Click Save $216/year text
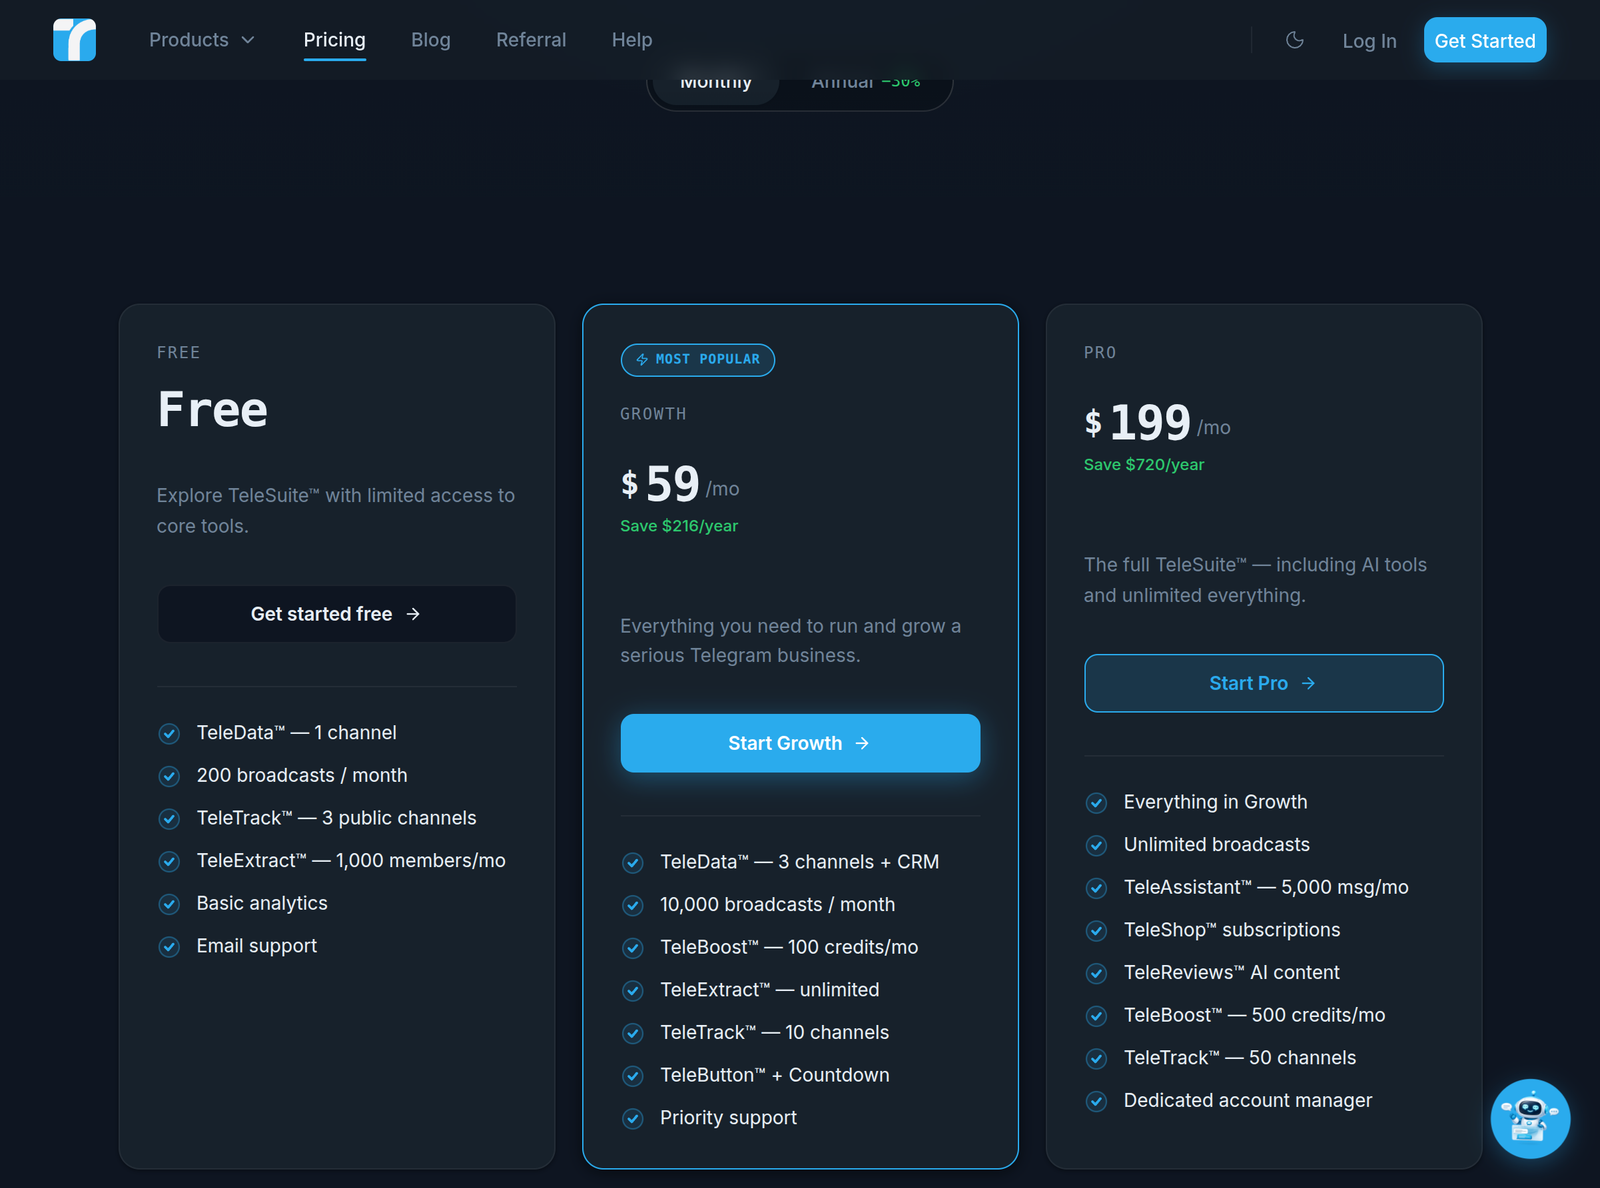1600x1188 pixels. (x=679, y=526)
